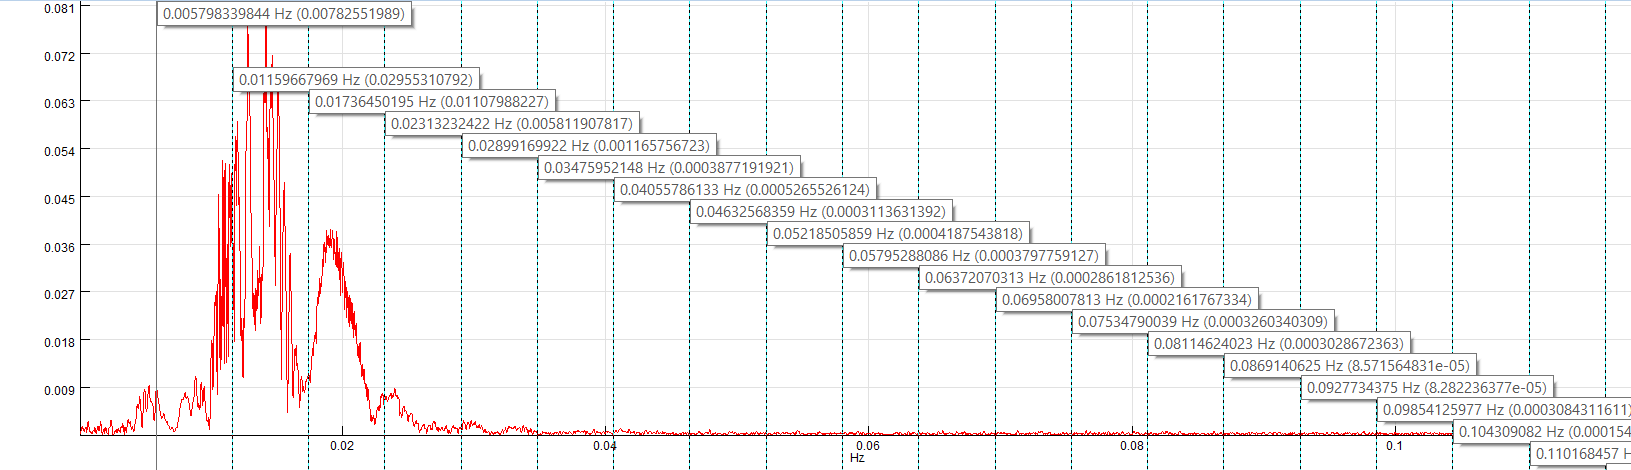This screenshot has width=1631, height=470.
Task: Click the 0.06958007813 Hz marker label
Action: pyautogui.click(x=1126, y=300)
